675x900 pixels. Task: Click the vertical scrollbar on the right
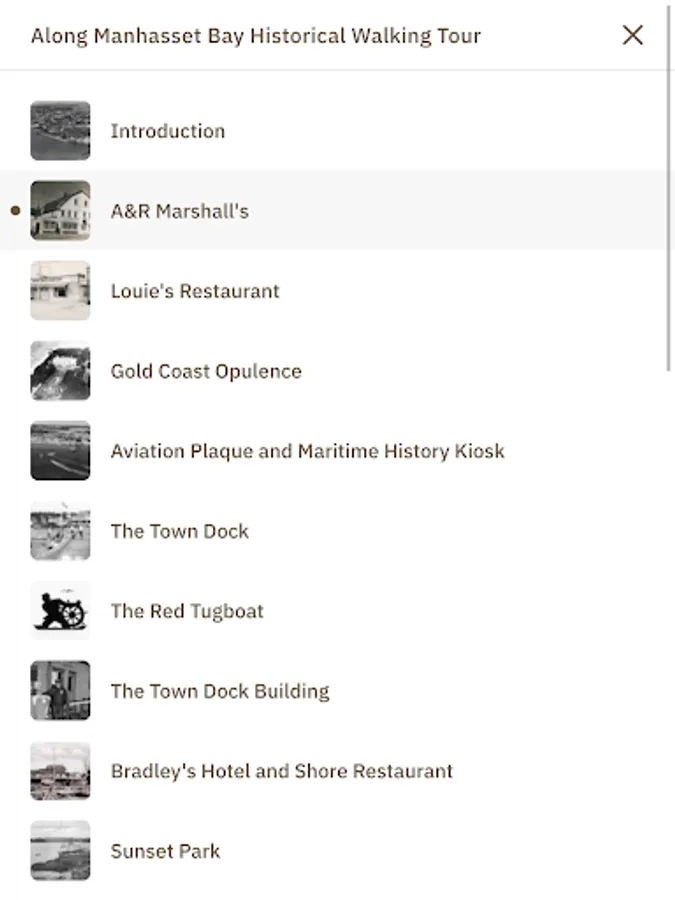[669, 190]
